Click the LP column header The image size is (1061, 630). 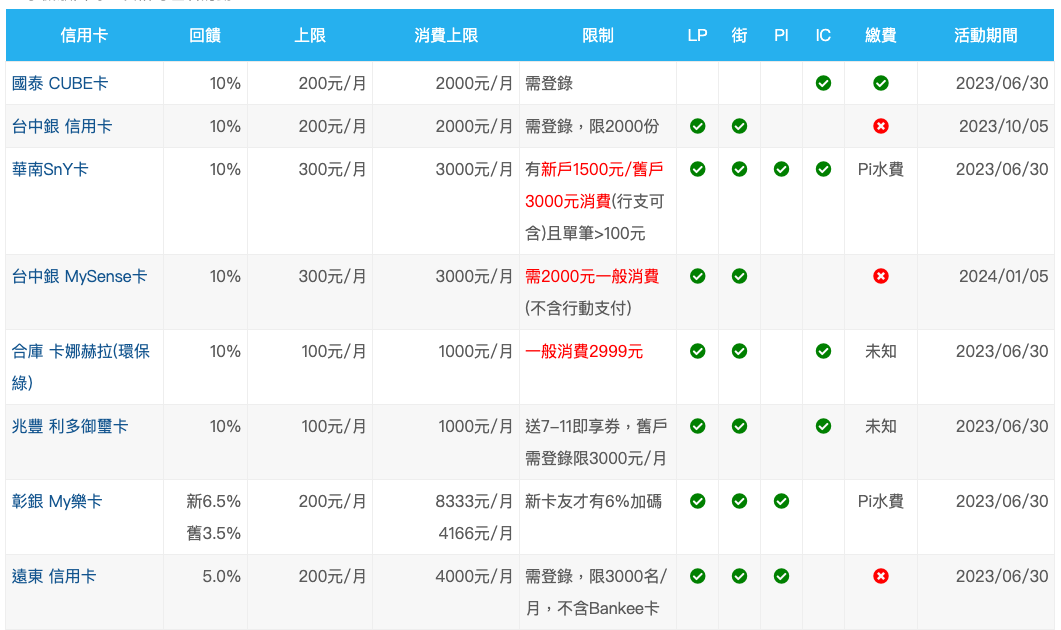[x=698, y=35]
